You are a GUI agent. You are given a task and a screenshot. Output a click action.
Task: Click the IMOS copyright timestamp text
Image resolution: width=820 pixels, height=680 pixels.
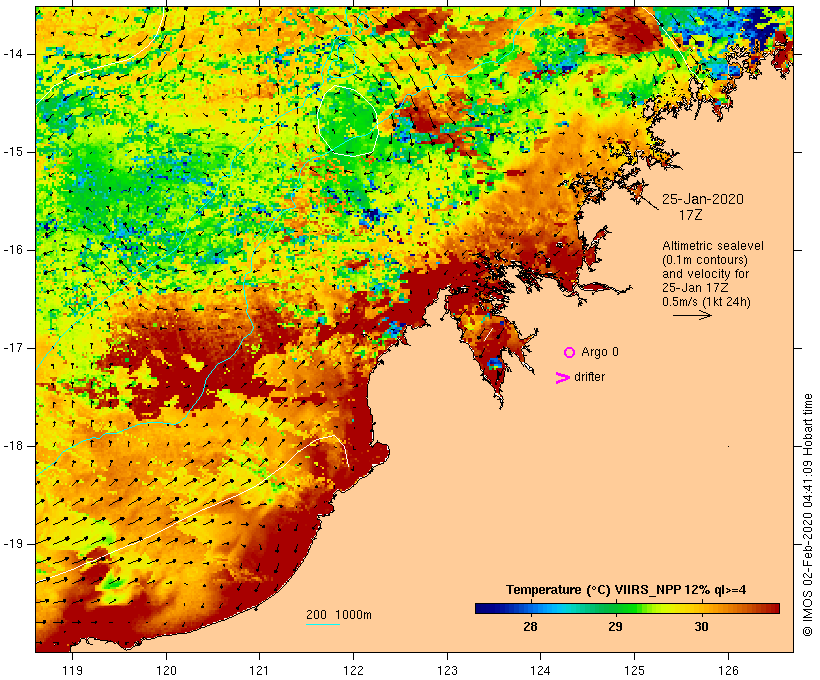[x=807, y=515]
